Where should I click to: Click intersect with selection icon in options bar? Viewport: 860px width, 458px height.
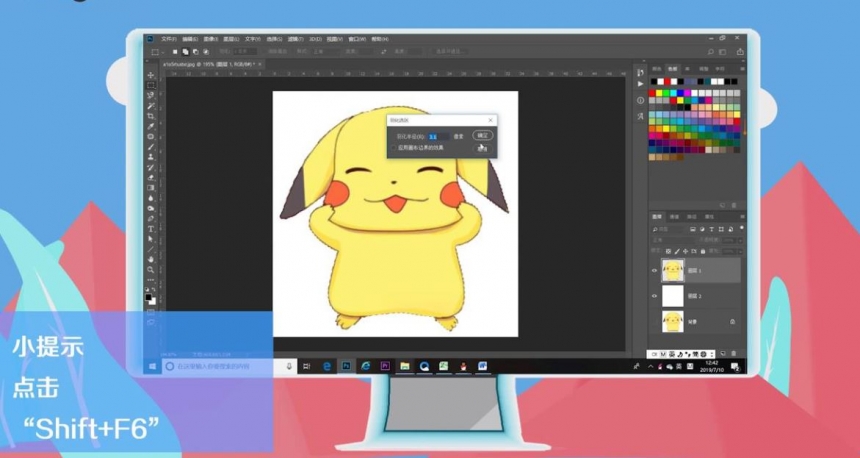point(206,52)
